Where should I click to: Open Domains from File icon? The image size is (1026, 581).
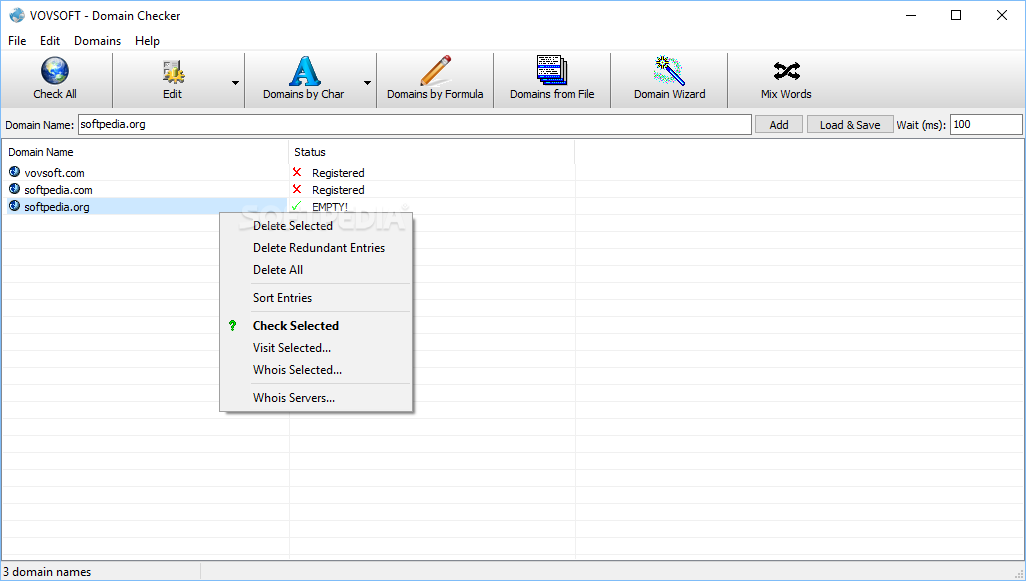[552, 71]
